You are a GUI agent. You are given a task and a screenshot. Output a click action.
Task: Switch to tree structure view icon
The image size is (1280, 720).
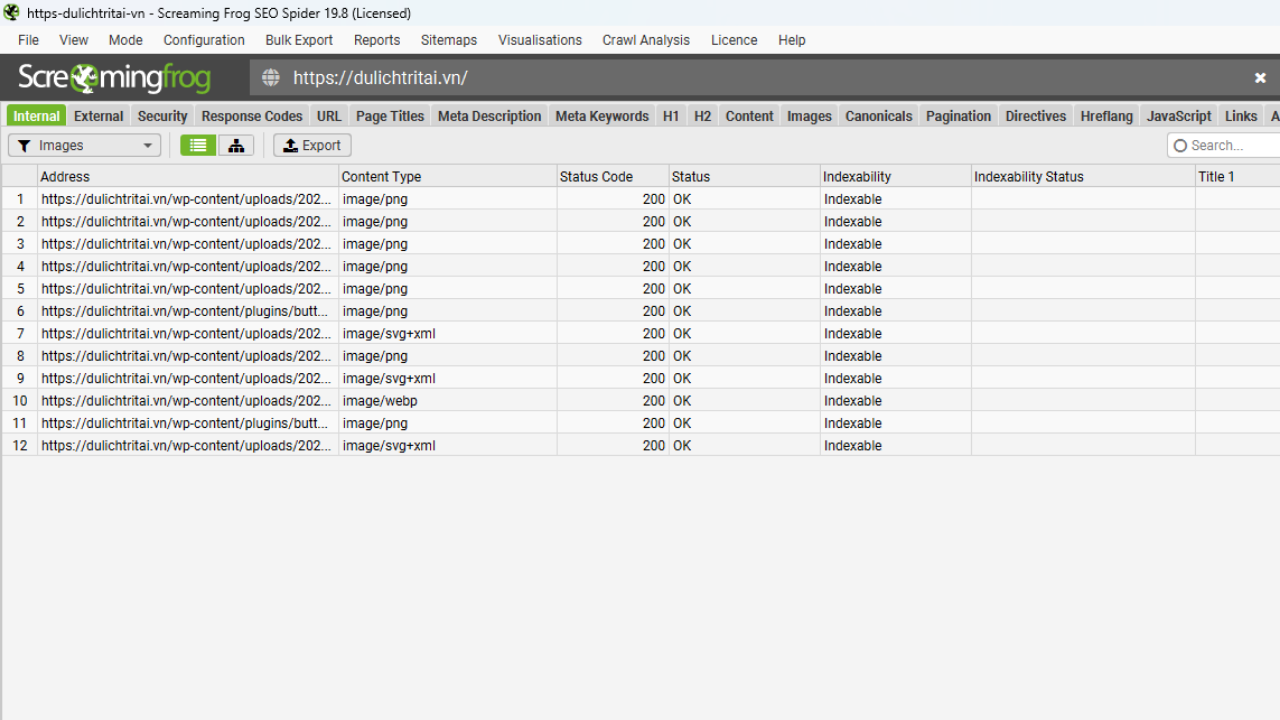coord(236,146)
